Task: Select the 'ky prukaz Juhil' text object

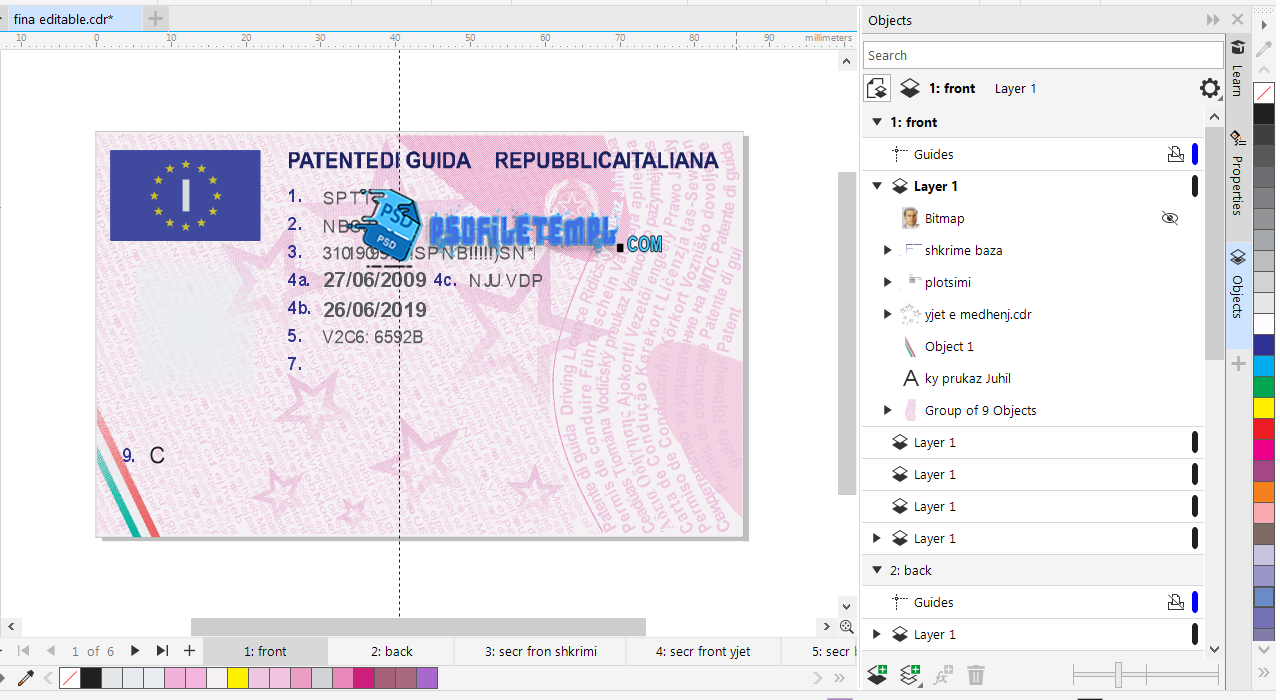Action: coord(1033,378)
